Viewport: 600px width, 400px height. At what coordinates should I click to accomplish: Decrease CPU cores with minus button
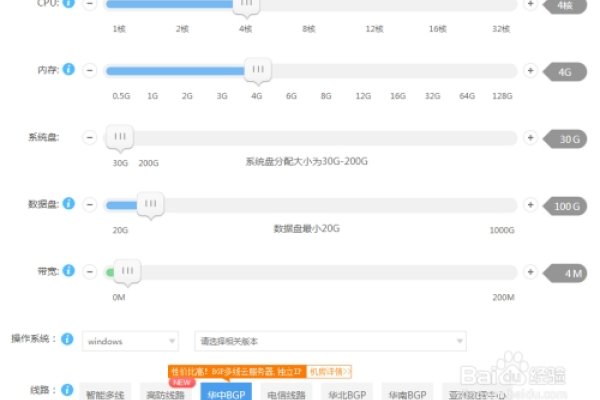point(90,4)
